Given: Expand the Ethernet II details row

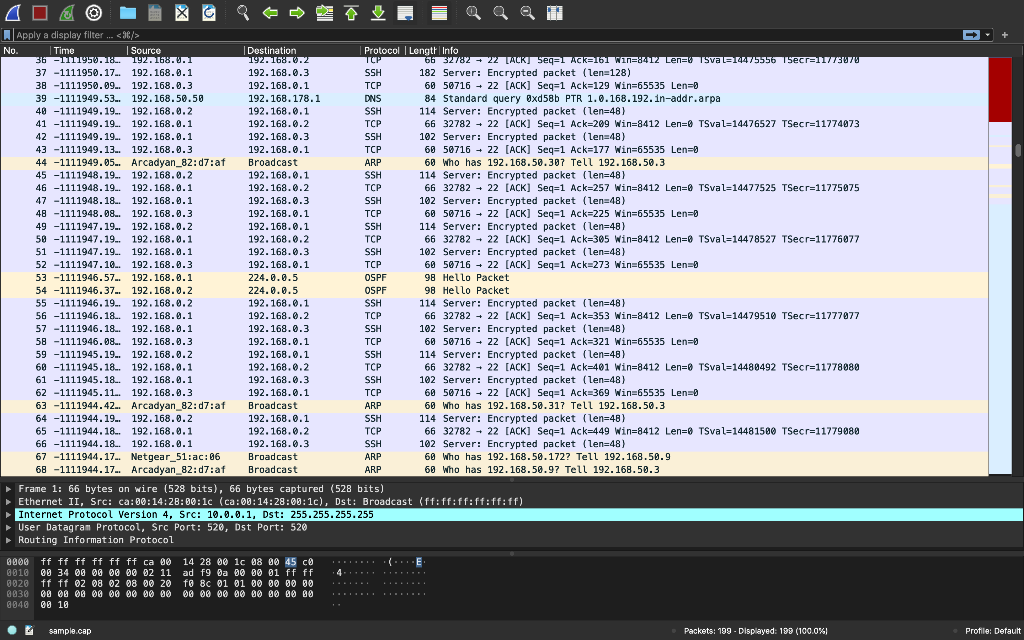Looking at the screenshot, I should (x=8, y=502).
